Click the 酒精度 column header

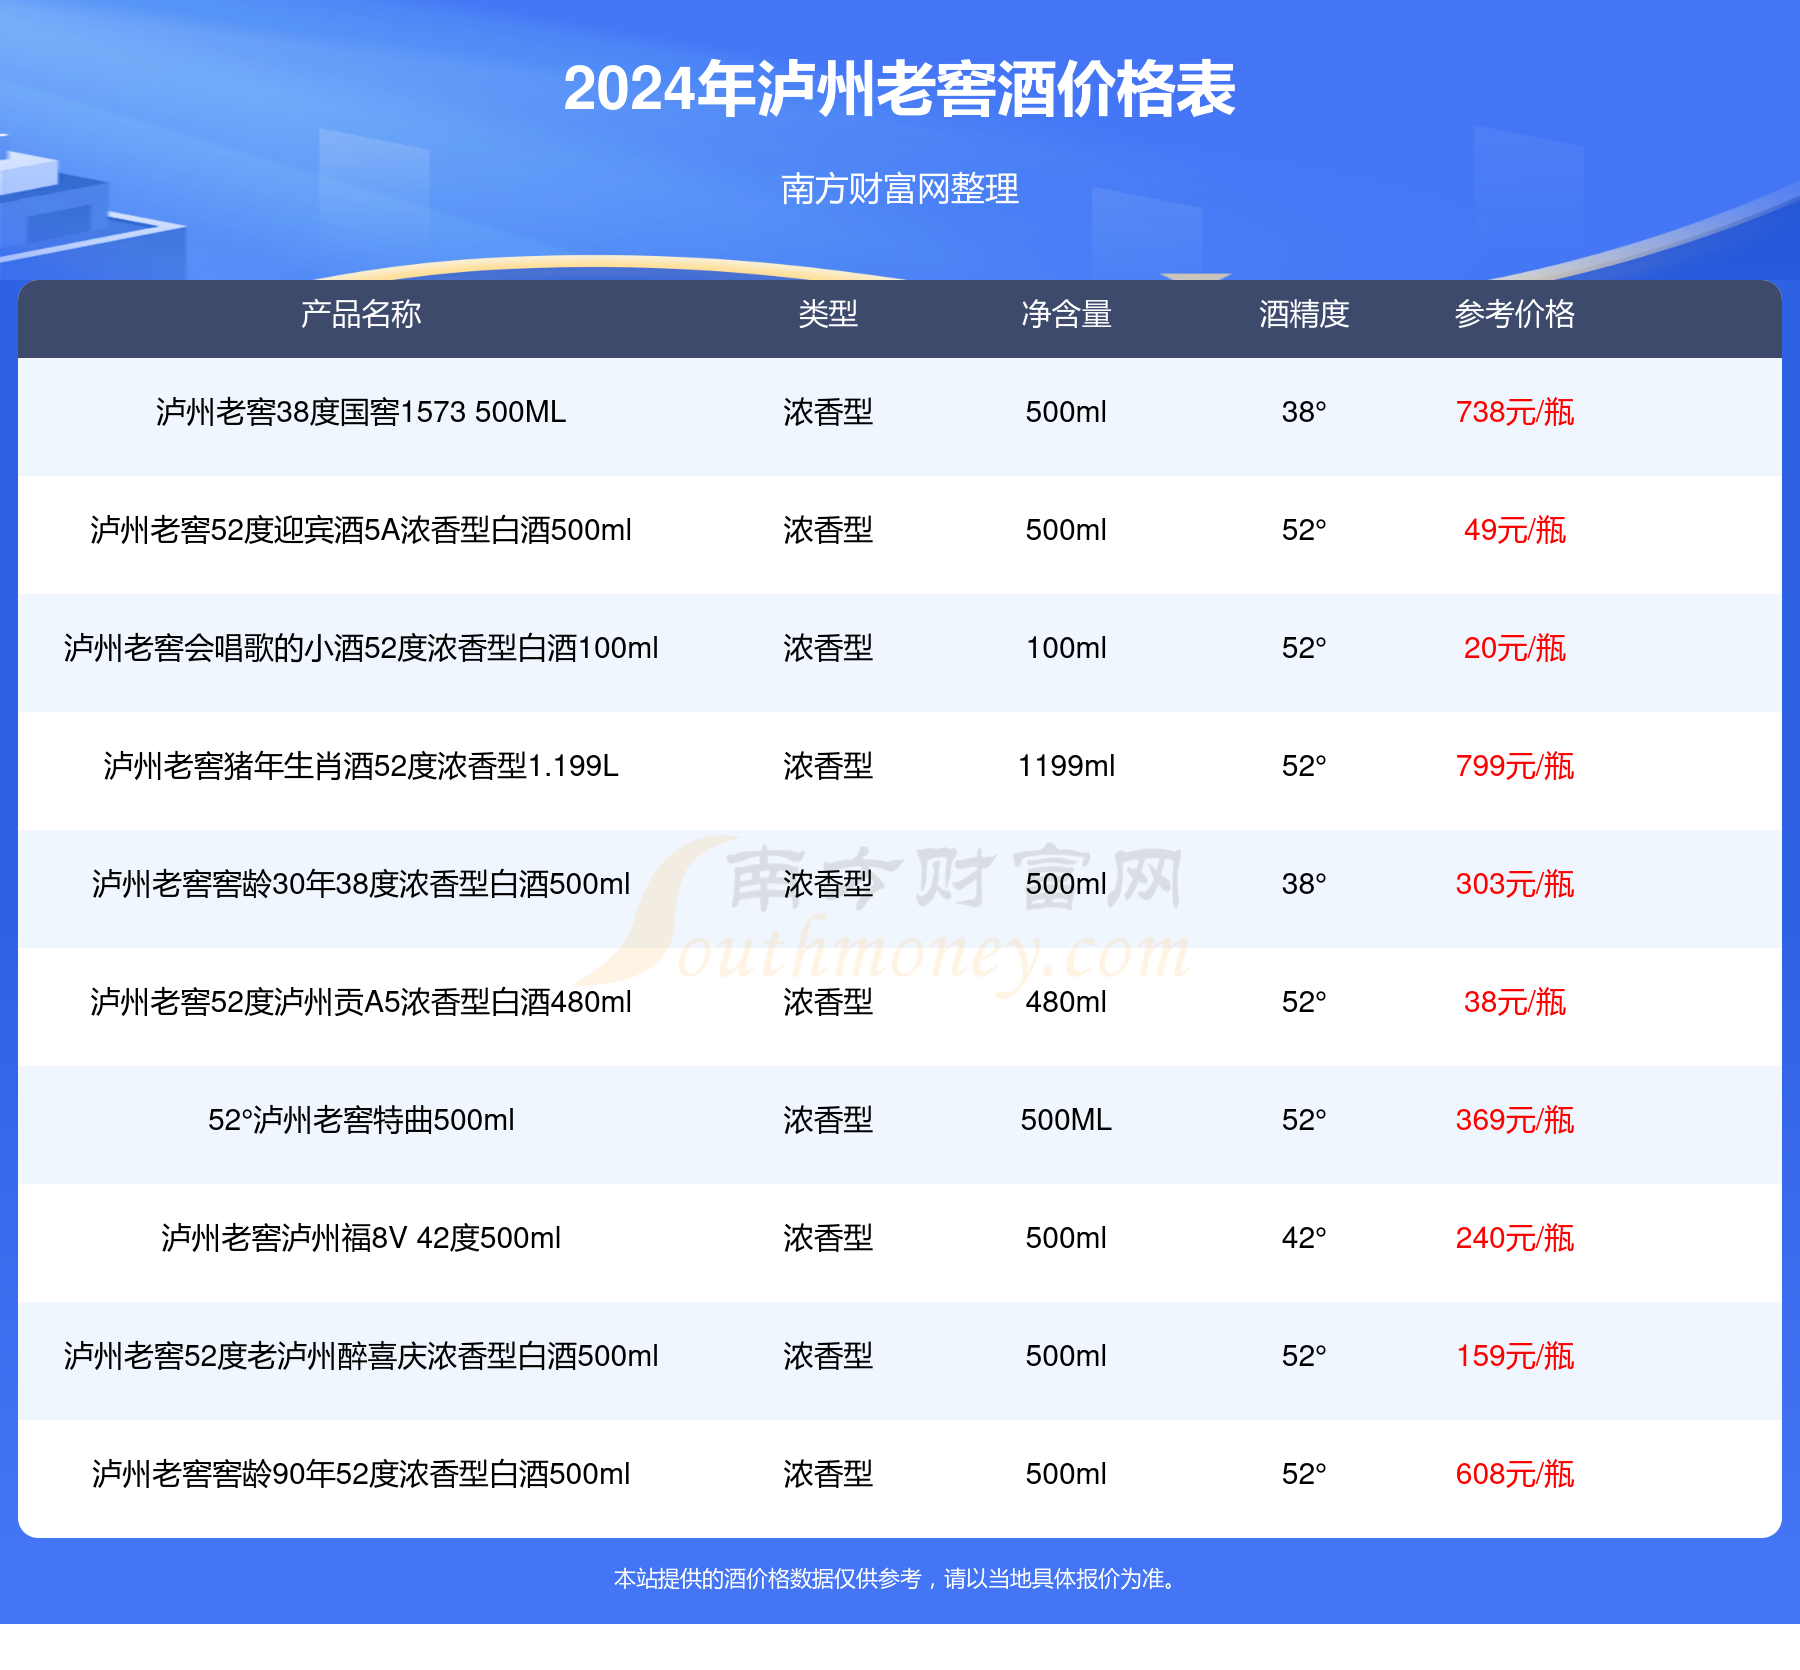[x=1304, y=314]
